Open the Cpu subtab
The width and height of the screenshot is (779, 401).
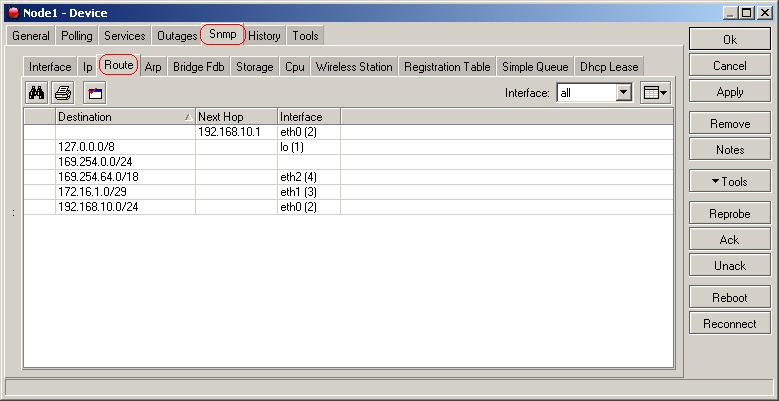pyautogui.click(x=295, y=67)
